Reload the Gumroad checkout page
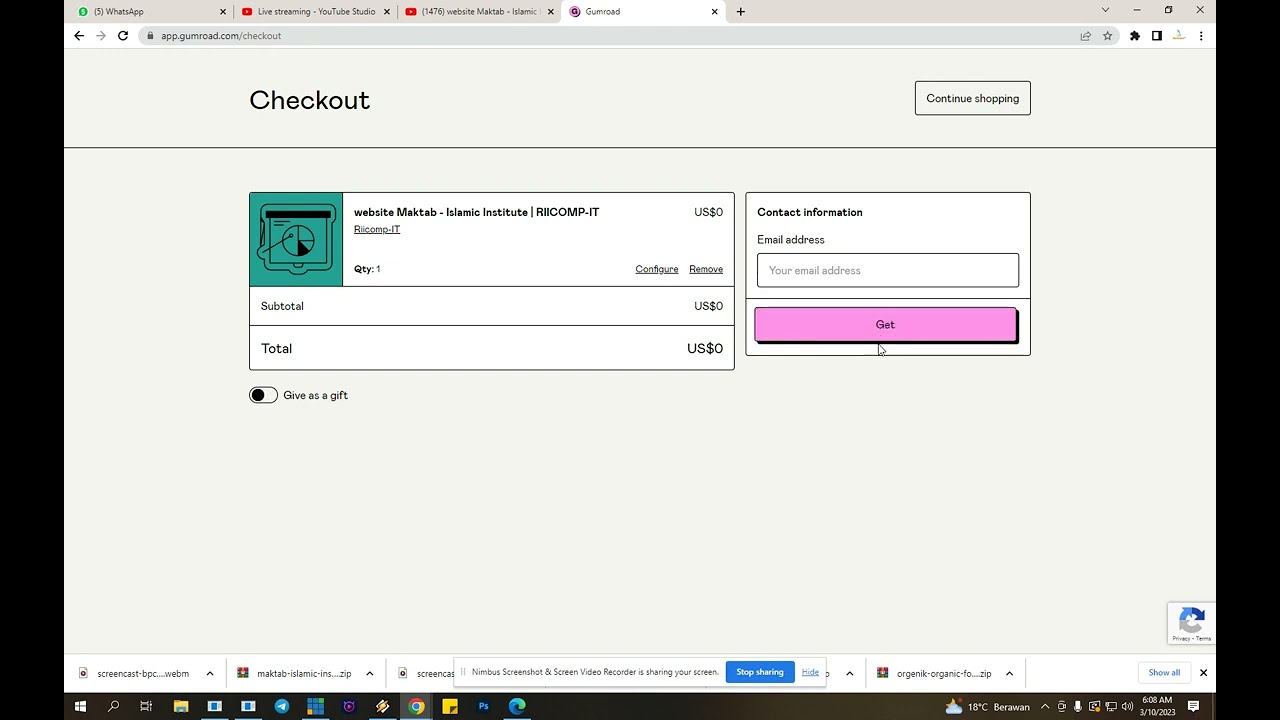 coord(123,36)
